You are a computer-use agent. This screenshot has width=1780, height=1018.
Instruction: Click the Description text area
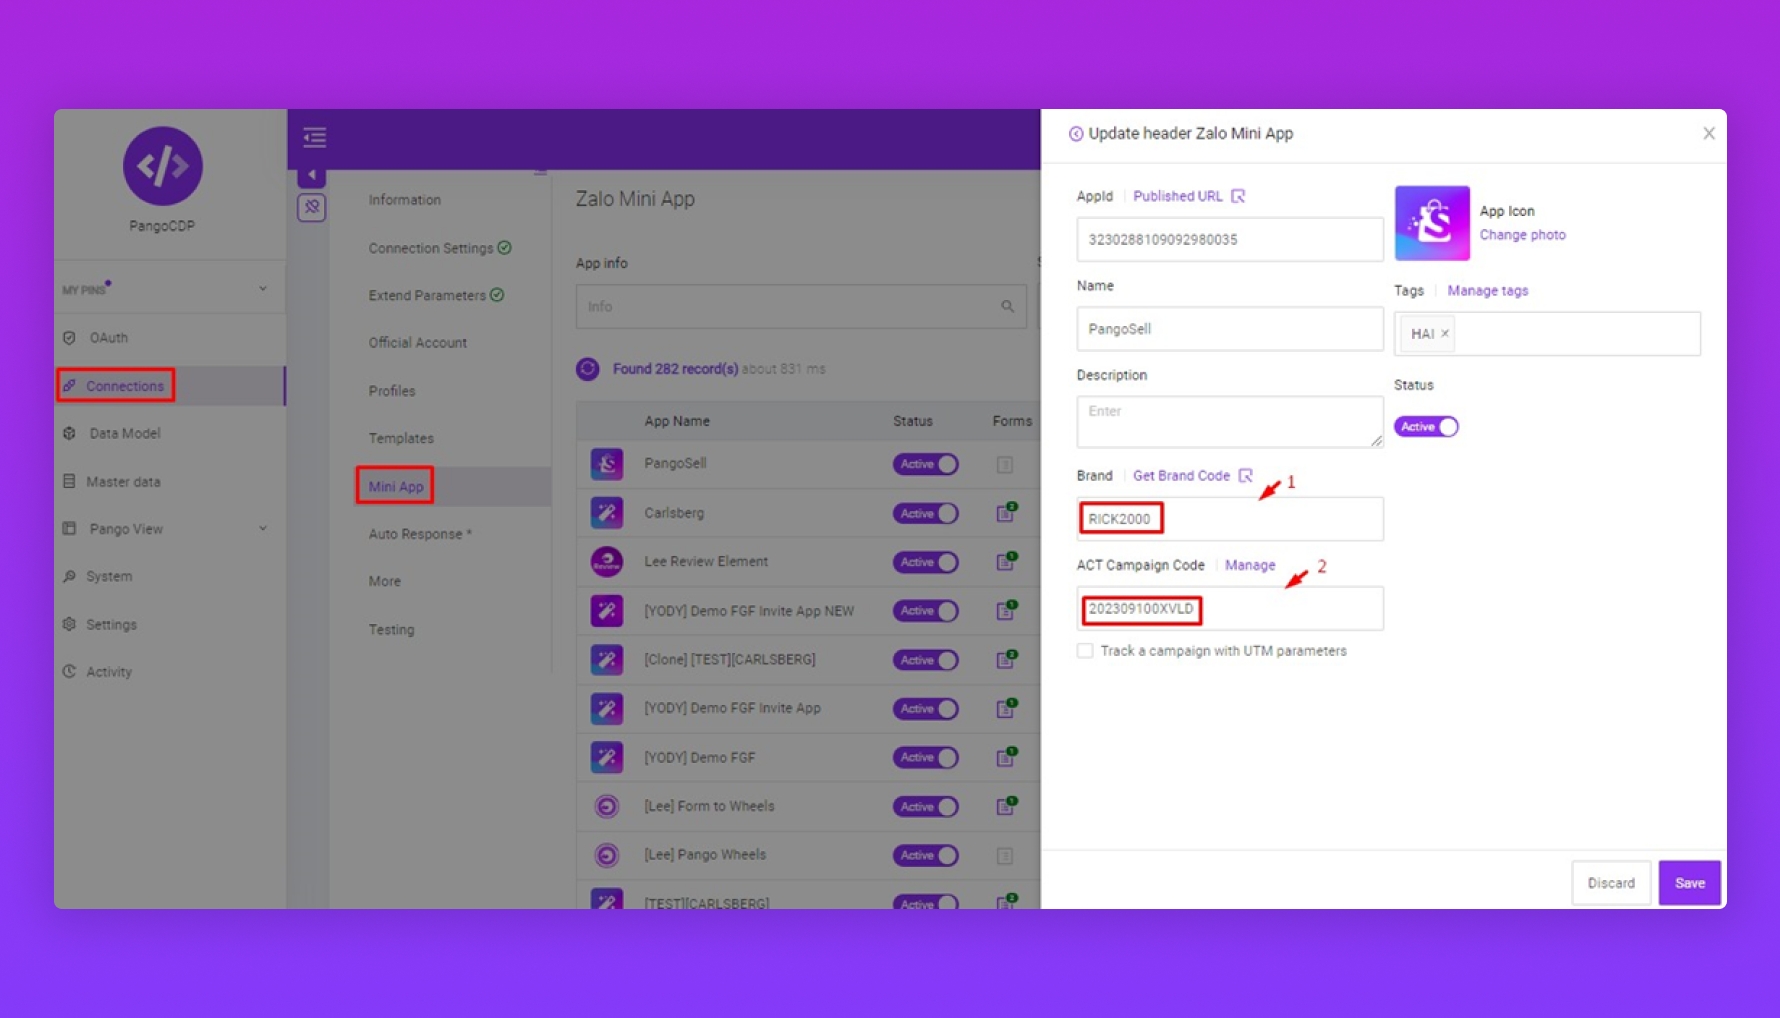pyautogui.click(x=1229, y=421)
